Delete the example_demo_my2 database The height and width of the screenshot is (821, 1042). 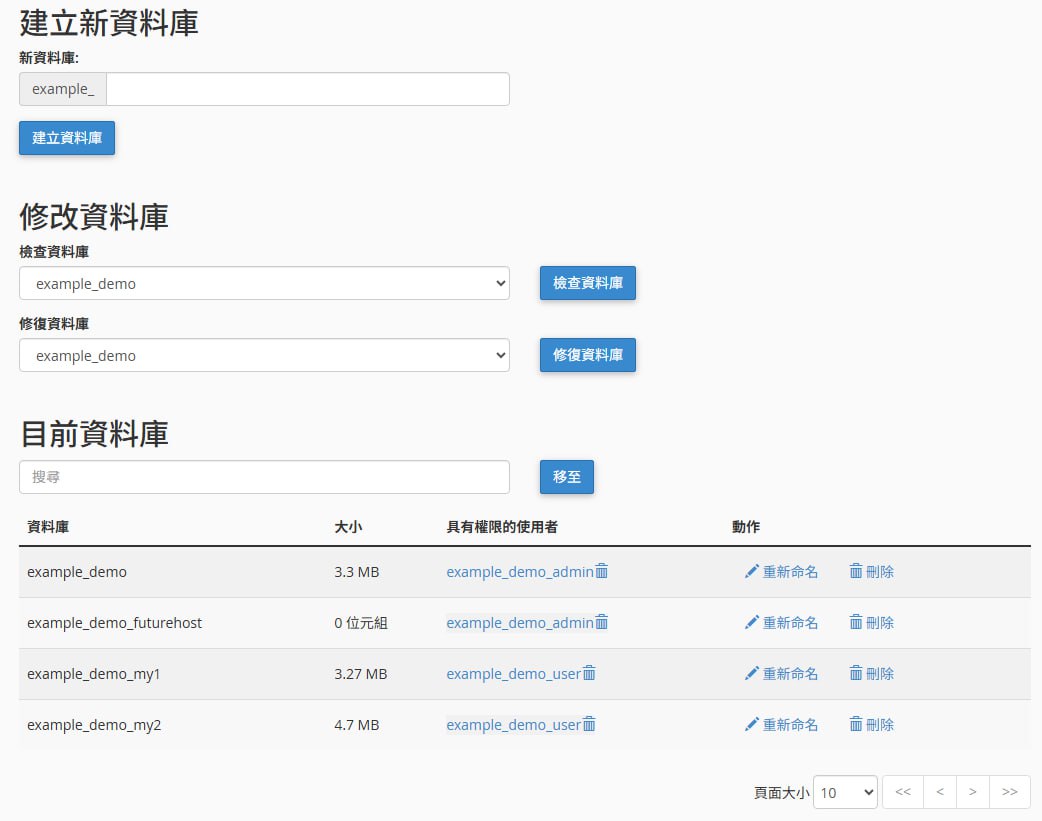(871, 724)
